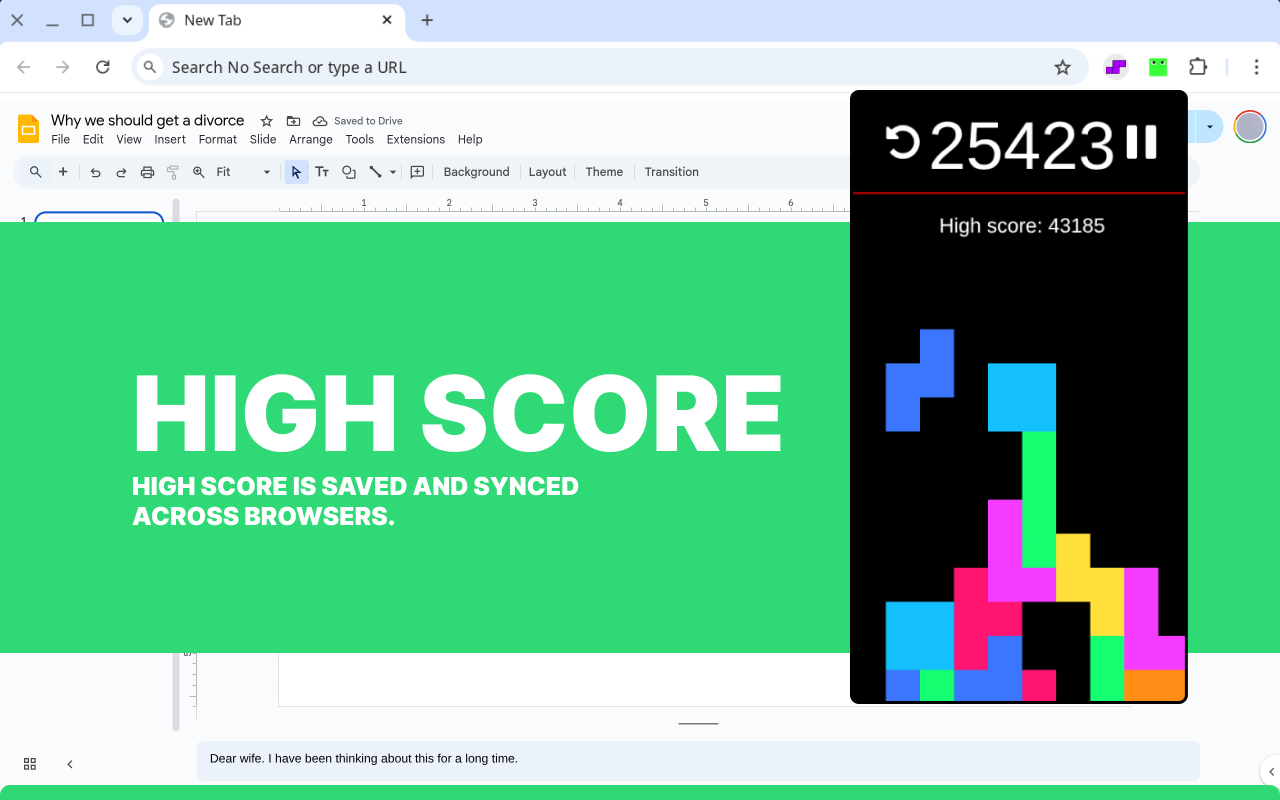This screenshot has height=800, width=1280.
Task: Print the presentation
Action: point(147,172)
